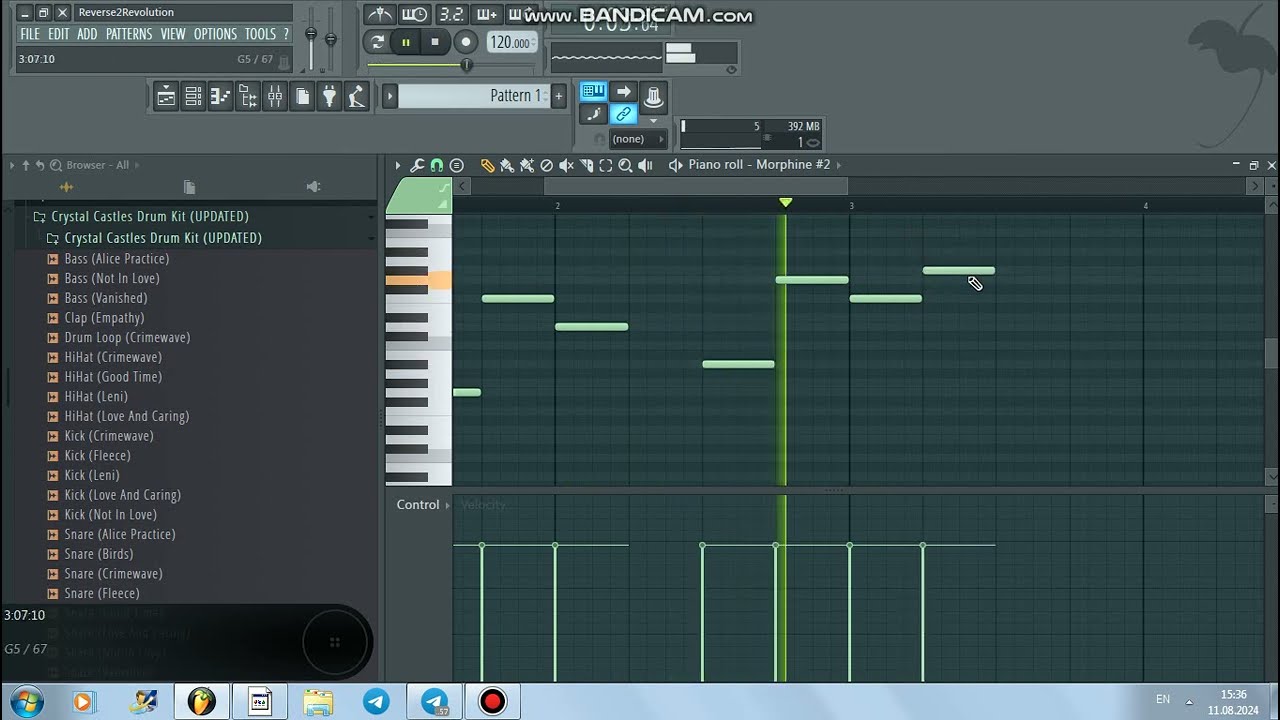
Task: Open the PATTERNS menu
Action: (x=129, y=34)
